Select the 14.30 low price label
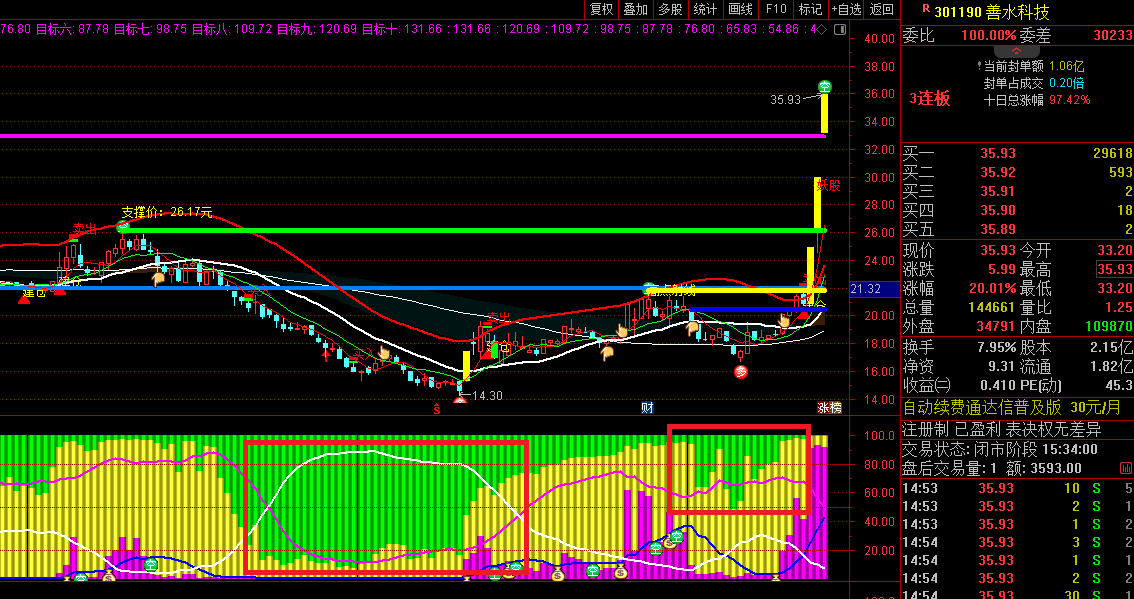This screenshot has width=1134, height=599. pyautogui.click(x=485, y=396)
